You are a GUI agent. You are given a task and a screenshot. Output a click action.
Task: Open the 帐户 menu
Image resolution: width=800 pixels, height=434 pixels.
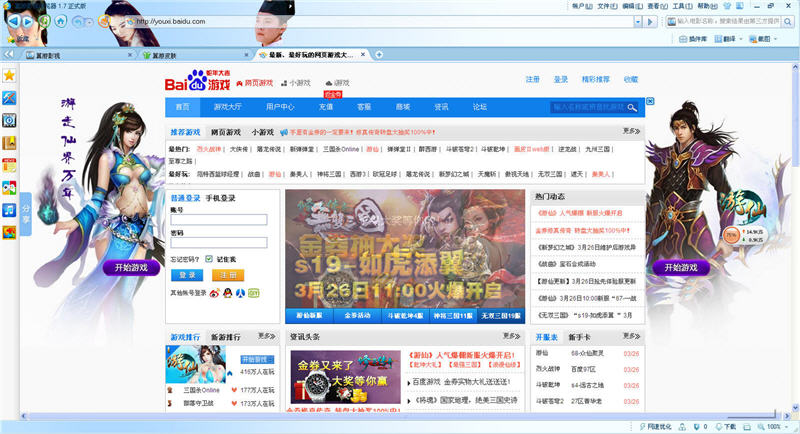pyautogui.click(x=582, y=6)
